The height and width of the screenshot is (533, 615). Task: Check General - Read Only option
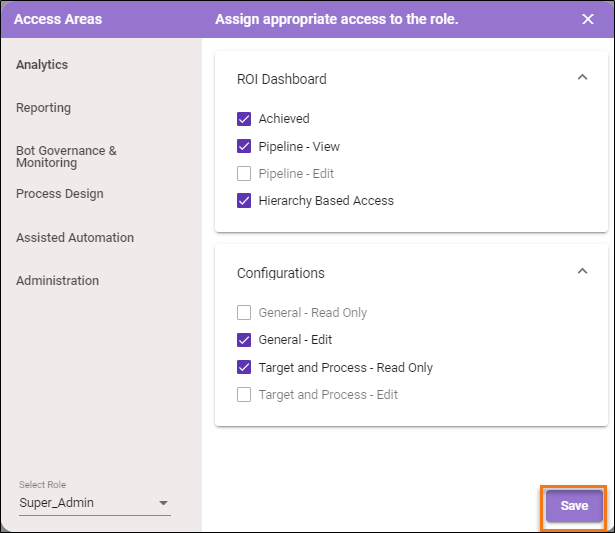(x=244, y=313)
